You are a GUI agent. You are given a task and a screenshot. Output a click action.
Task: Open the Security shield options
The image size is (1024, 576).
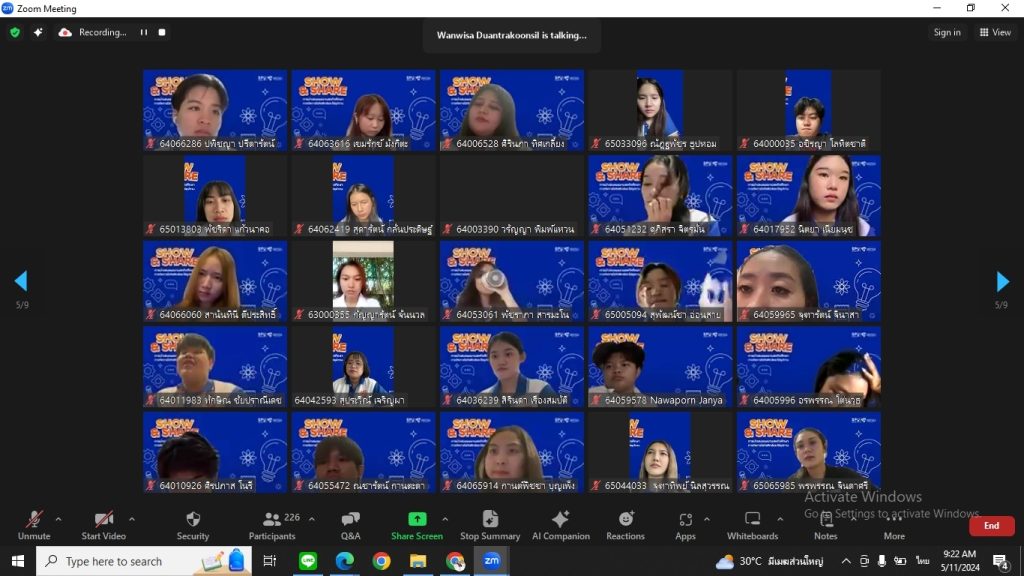(x=193, y=526)
